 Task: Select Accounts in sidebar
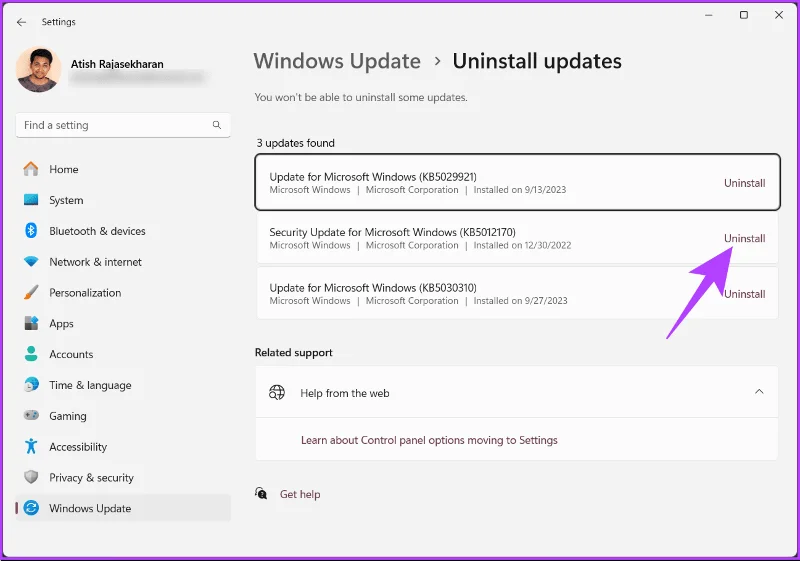(x=122, y=354)
